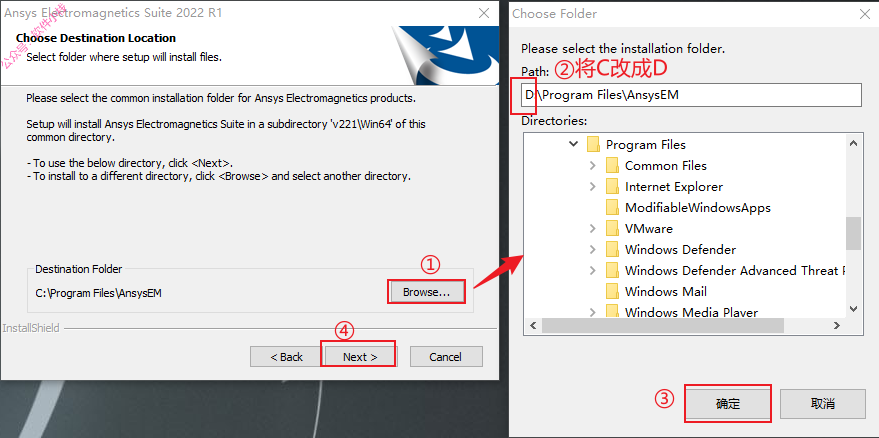Close the Choose Folder dialog

click(866, 14)
